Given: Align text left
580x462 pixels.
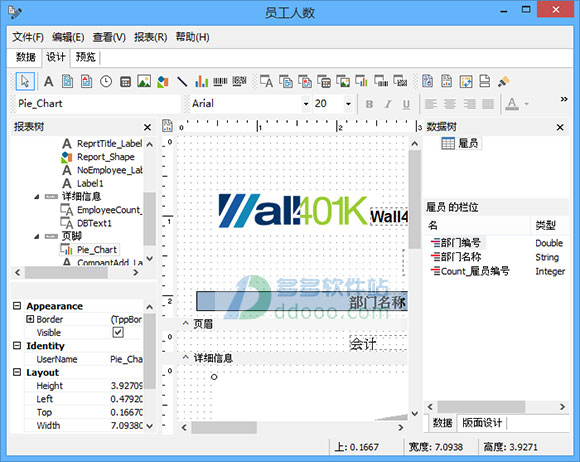Looking at the screenshot, I should 431,104.
